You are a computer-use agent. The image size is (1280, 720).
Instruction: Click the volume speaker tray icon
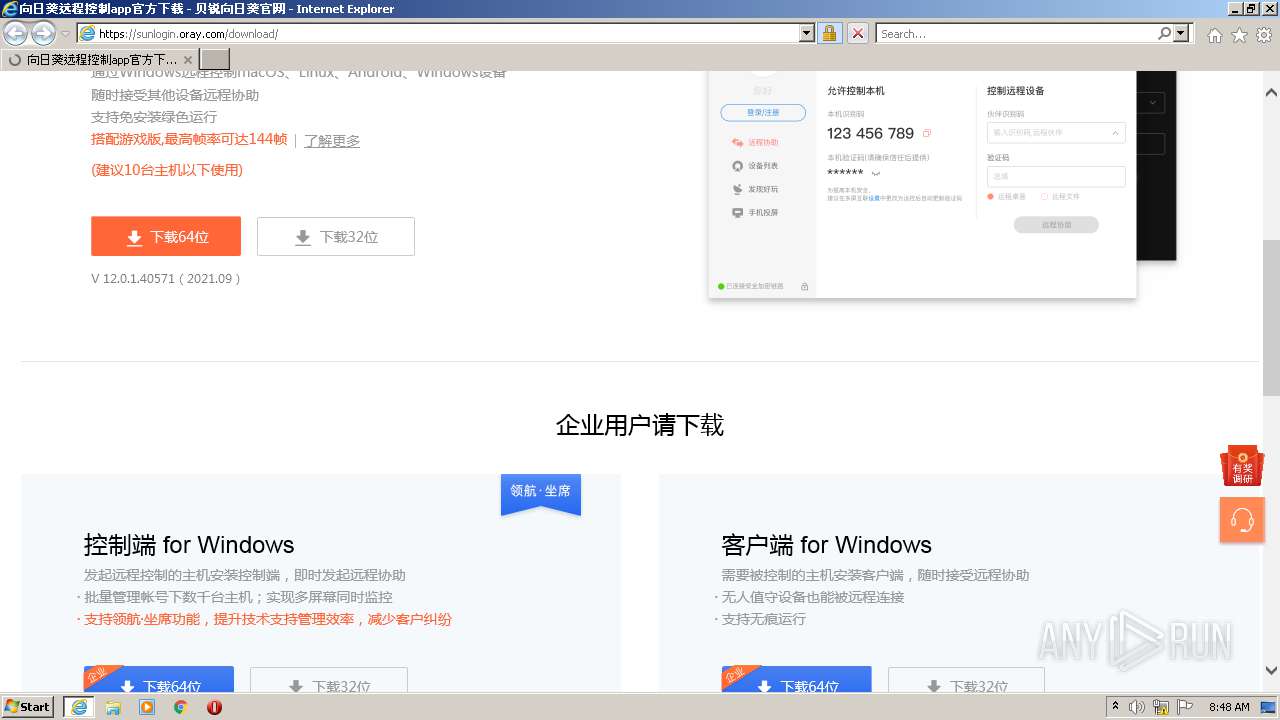tap(1137, 707)
